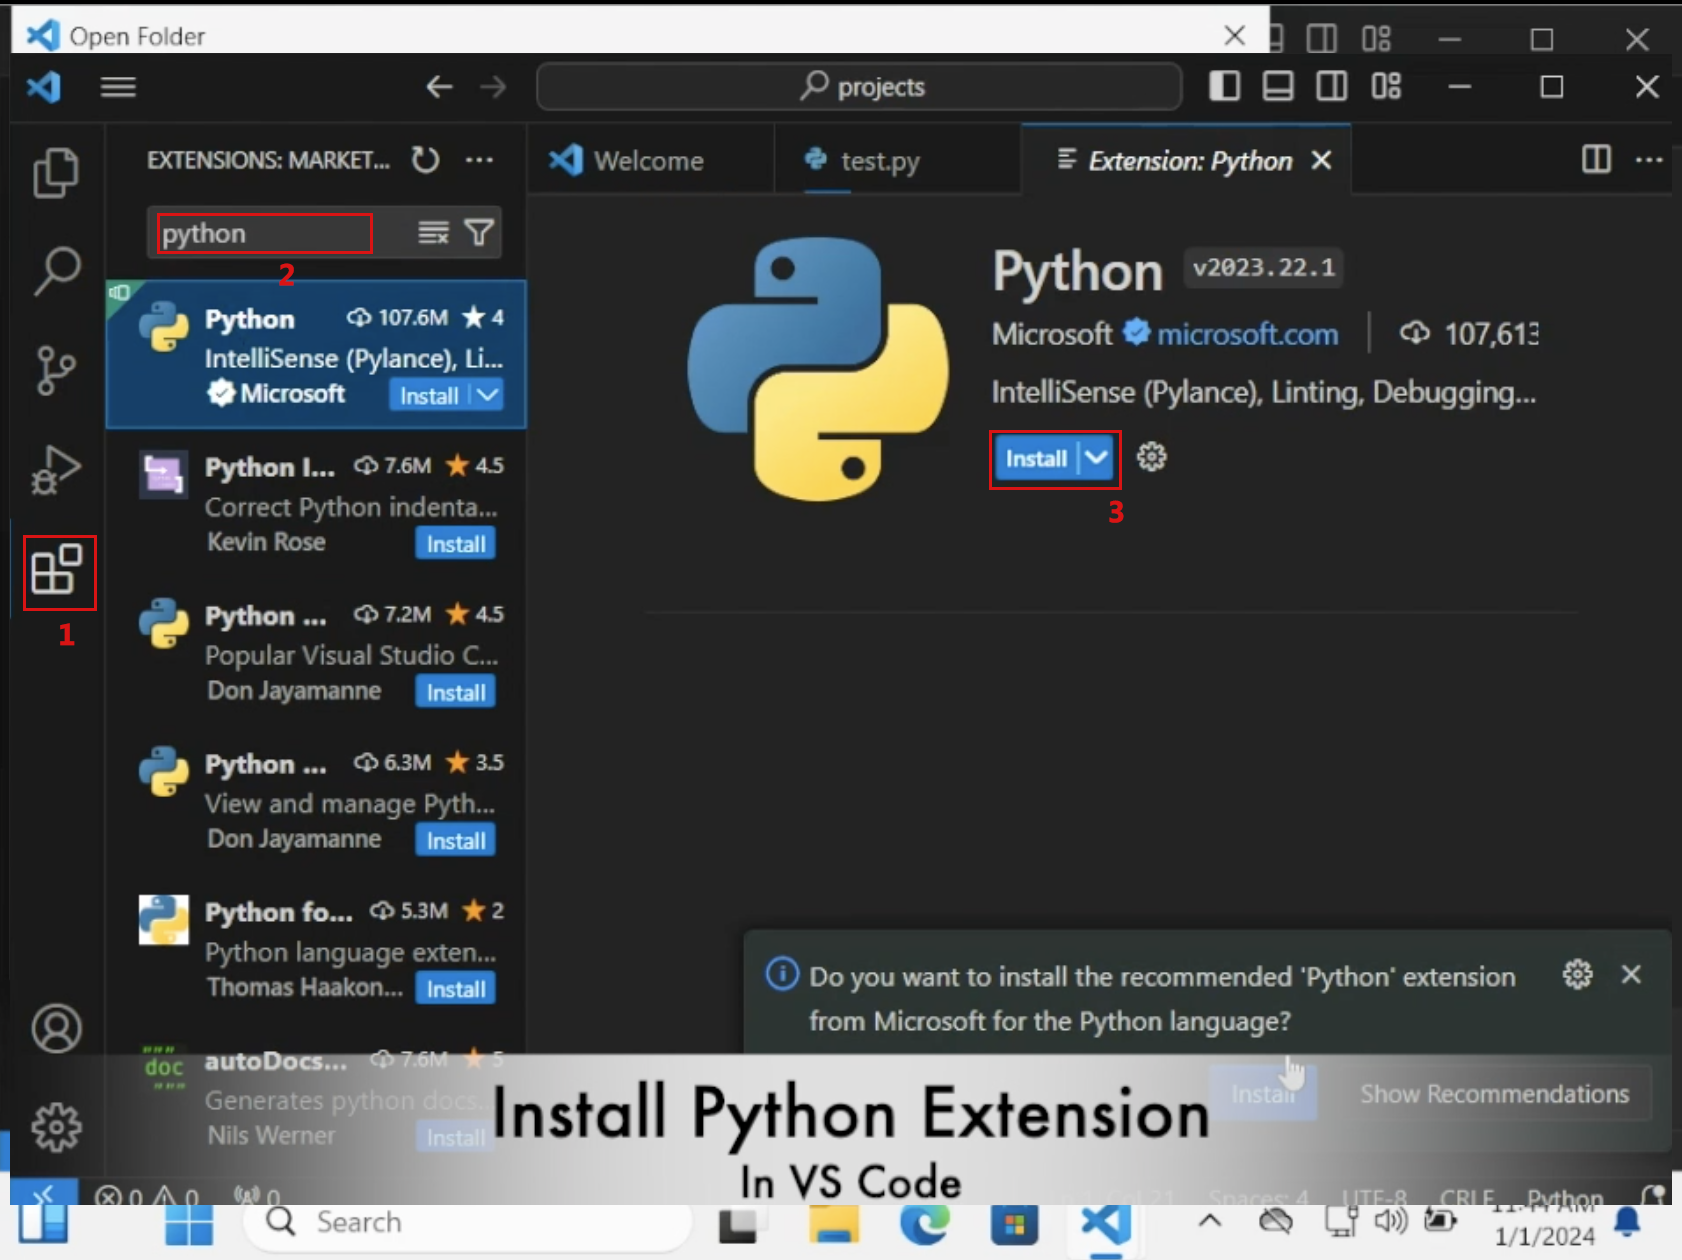The image size is (1682, 1260).
Task: Close the Extension: Python tab
Action: [x=1321, y=160]
